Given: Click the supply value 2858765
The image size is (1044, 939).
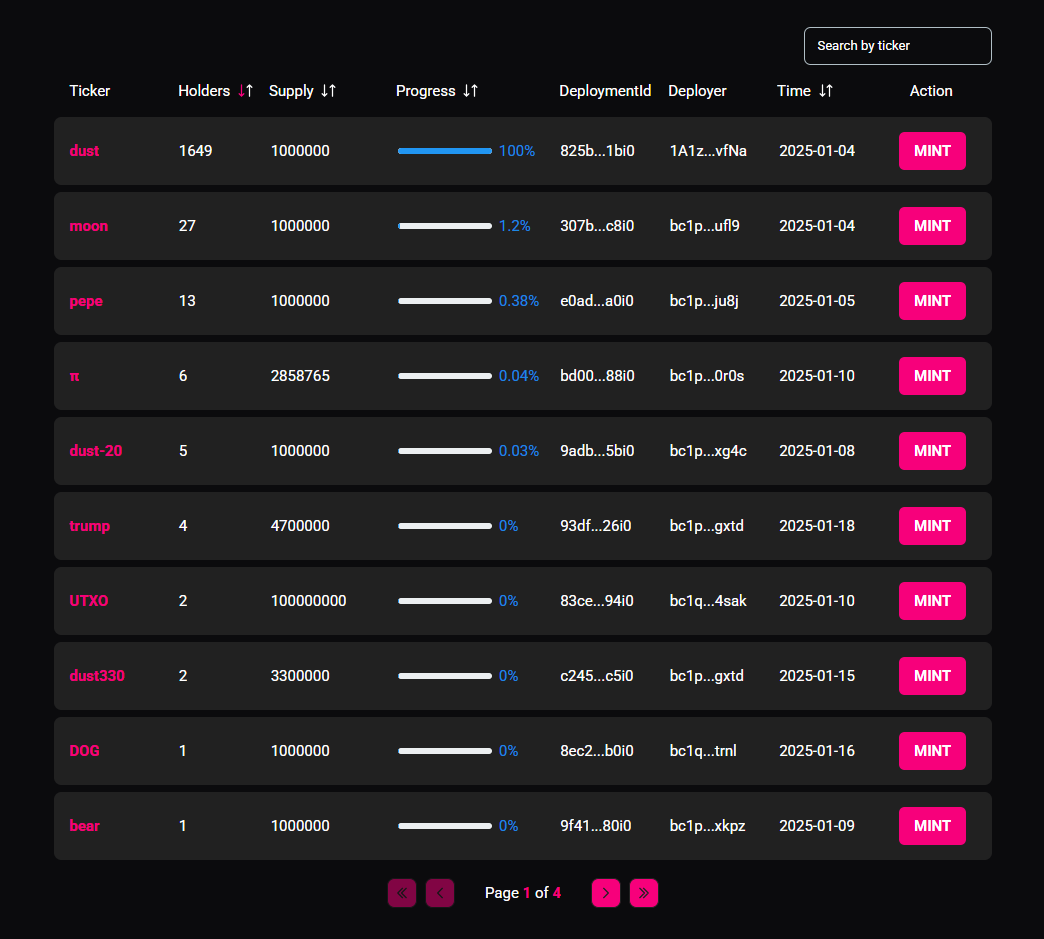Looking at the screenshot, I should (300, 376).
